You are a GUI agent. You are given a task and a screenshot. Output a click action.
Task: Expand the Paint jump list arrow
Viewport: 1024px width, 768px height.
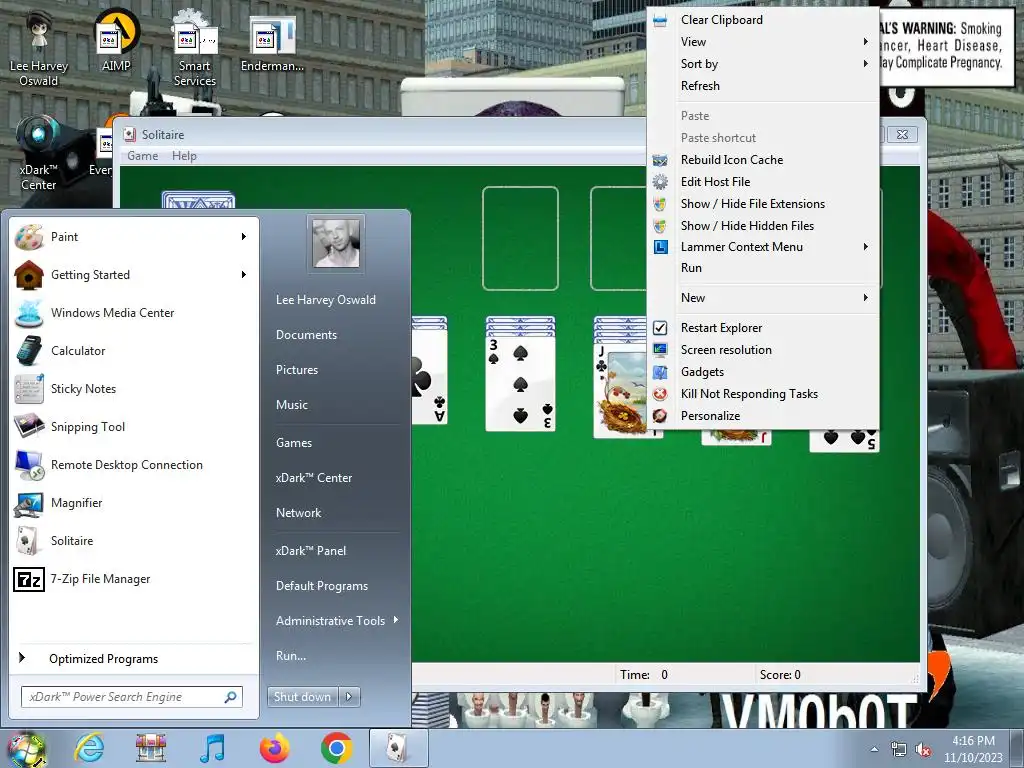[x=244, y=236]
